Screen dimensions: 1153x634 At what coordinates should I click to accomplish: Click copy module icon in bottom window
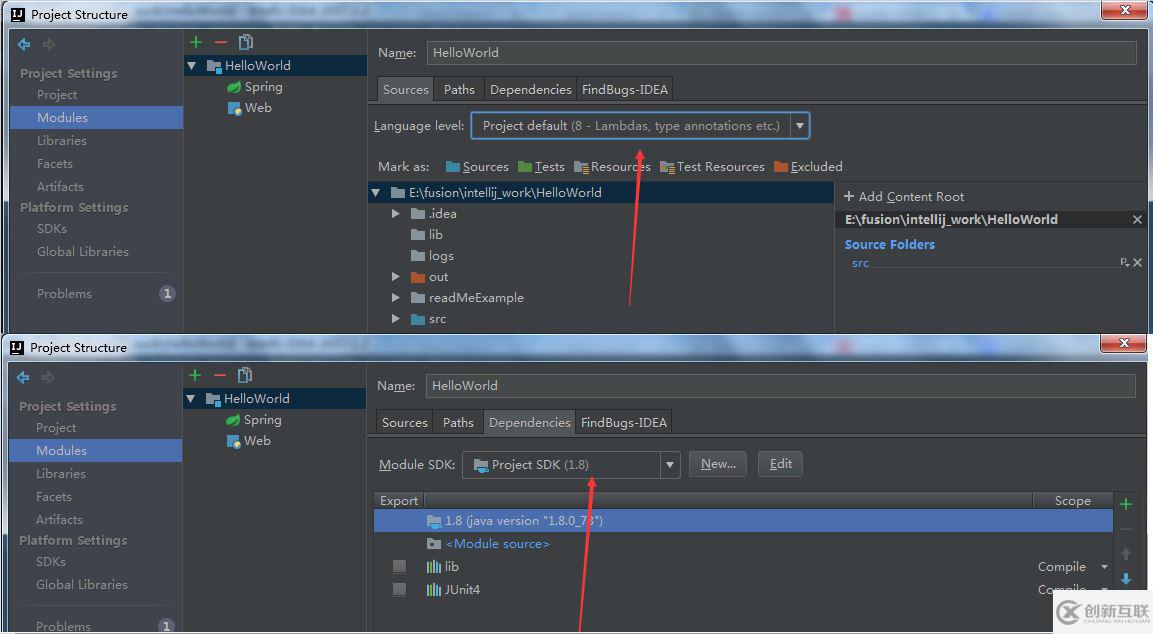click(x=245, y=375)
